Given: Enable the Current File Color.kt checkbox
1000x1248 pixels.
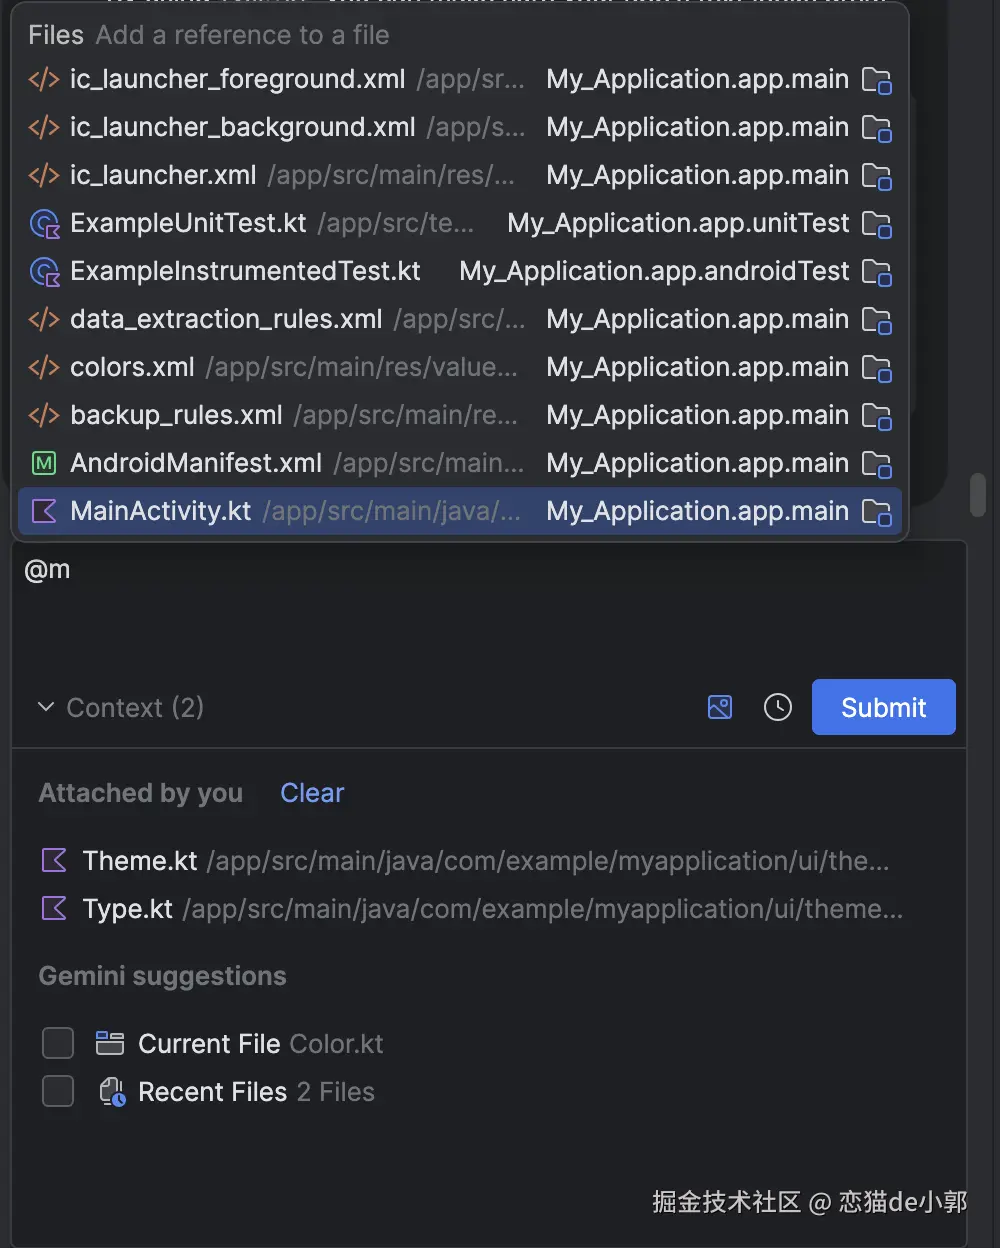Looking at the screenshot, I should (x=58, y=1043).
